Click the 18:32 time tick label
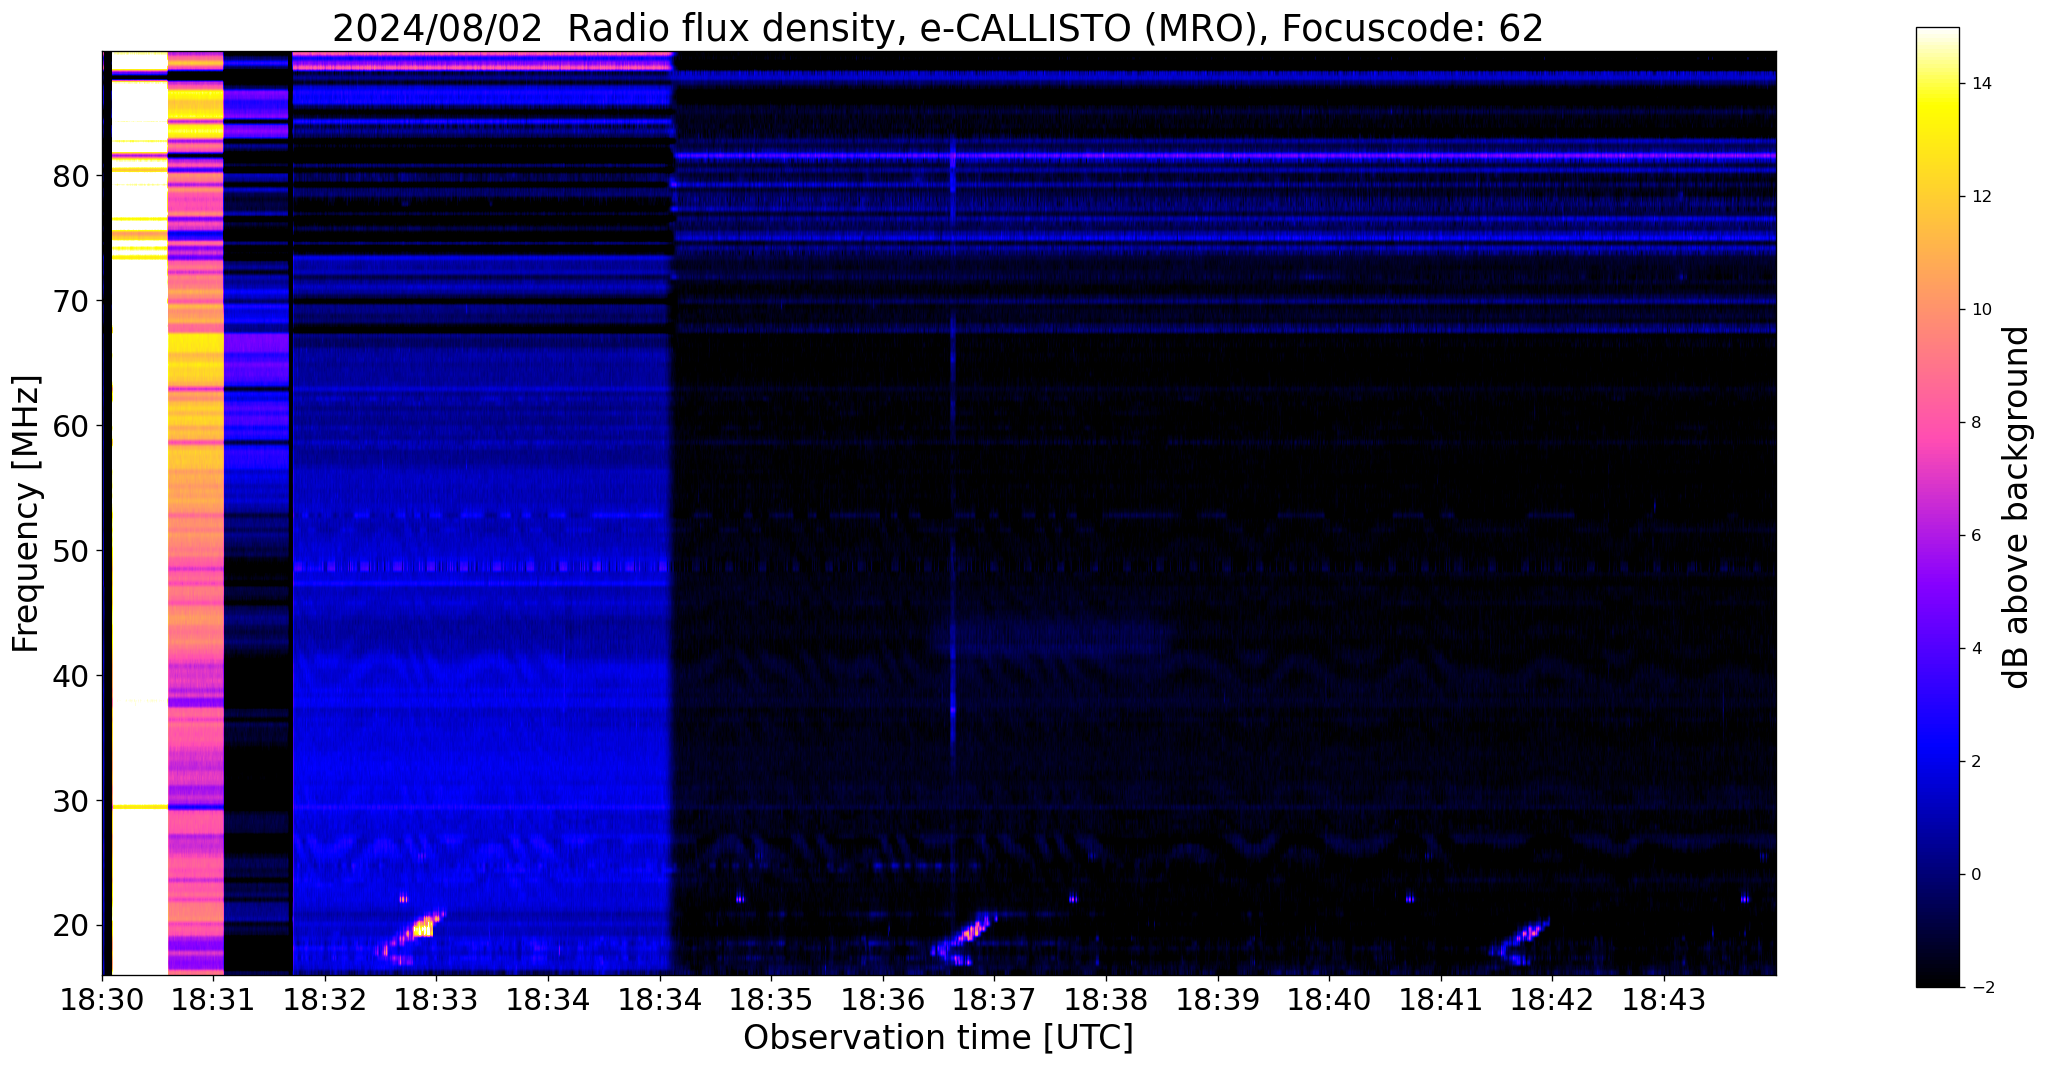The width and height of the screenshot is (2047, 1067). coord(325,1001)
